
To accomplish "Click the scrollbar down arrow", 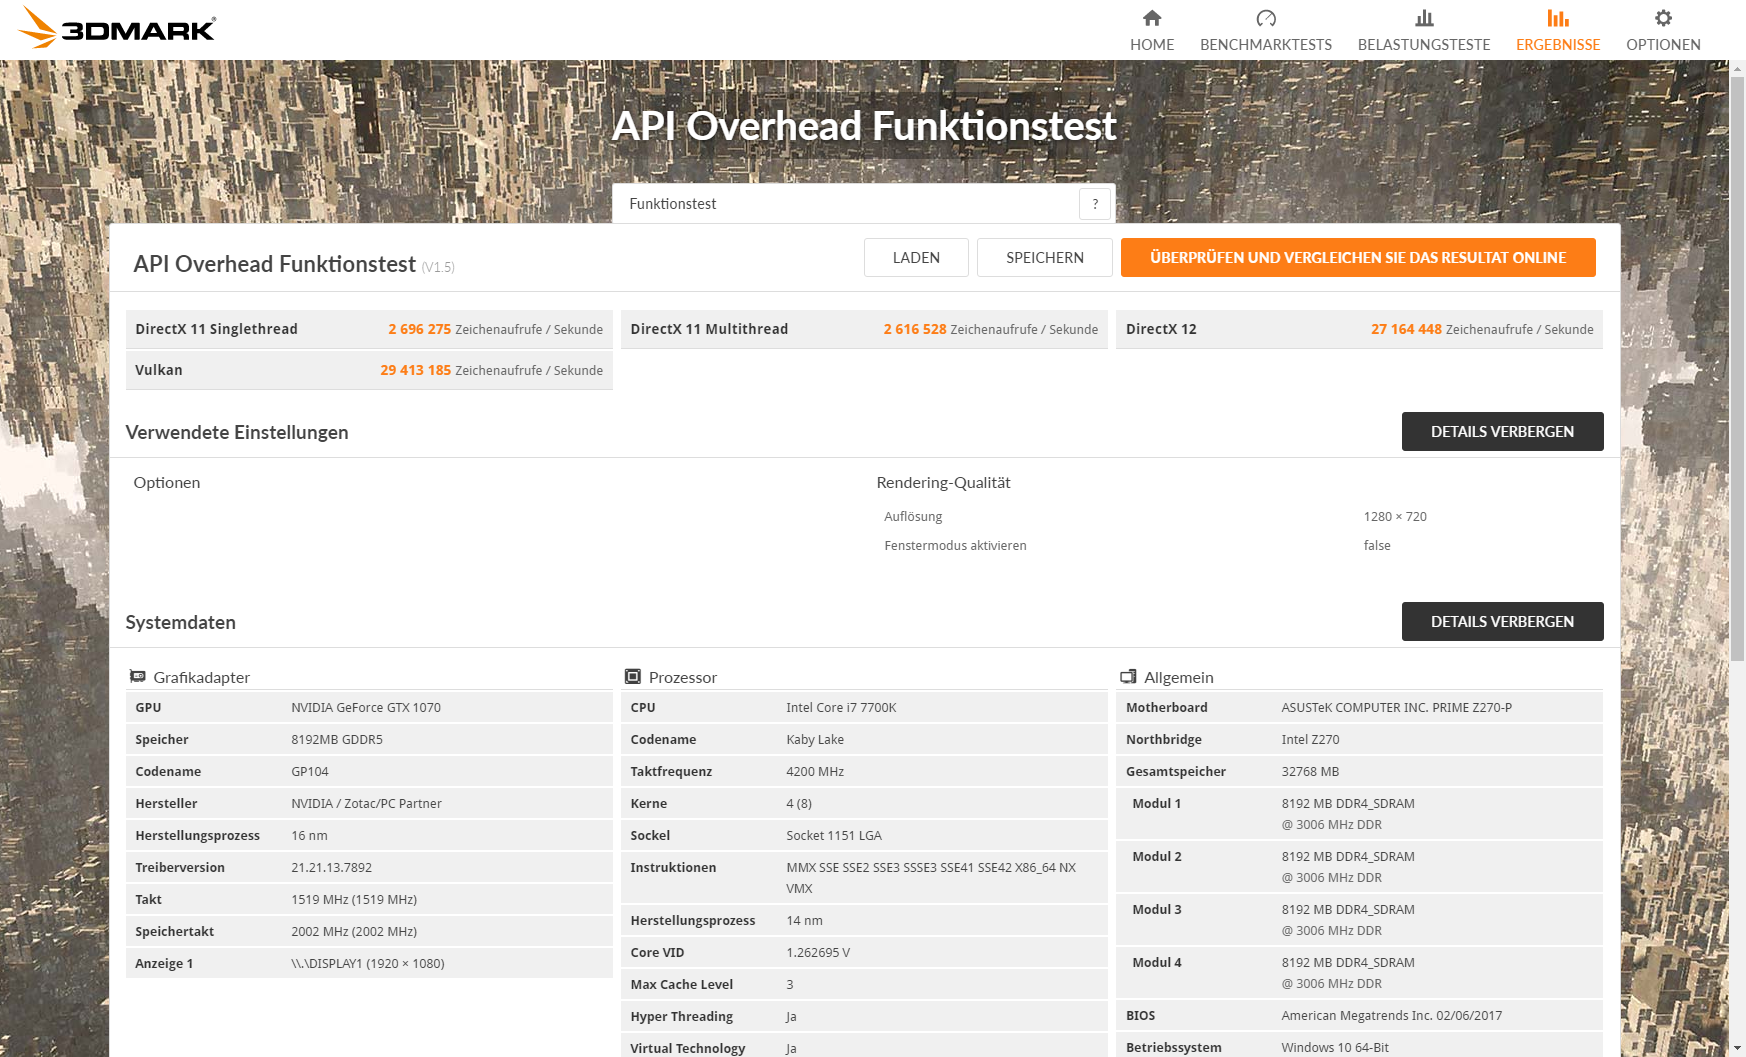I will click(x=1738, y=1049).
